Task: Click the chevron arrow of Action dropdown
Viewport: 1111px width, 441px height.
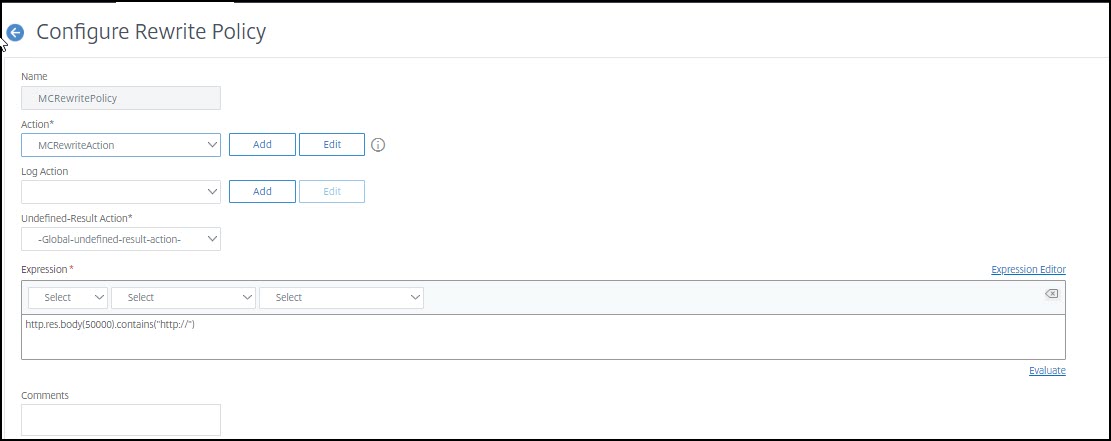Action: pos(212,145)
